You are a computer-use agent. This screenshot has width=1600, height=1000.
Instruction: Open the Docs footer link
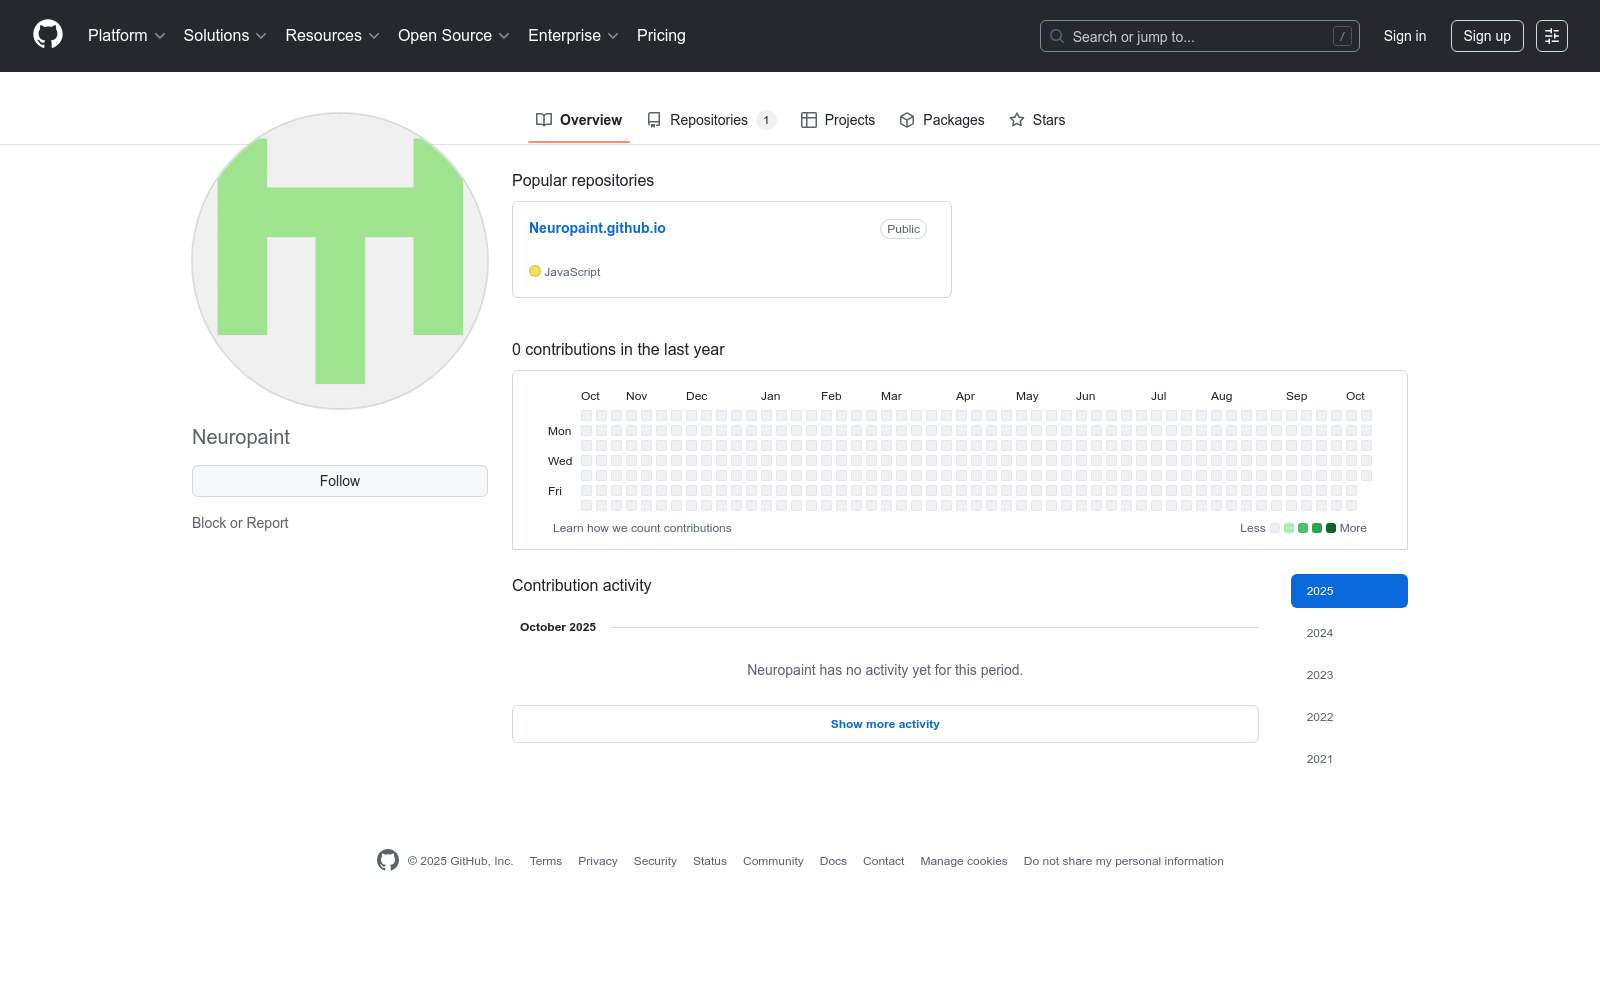point(833,861)
